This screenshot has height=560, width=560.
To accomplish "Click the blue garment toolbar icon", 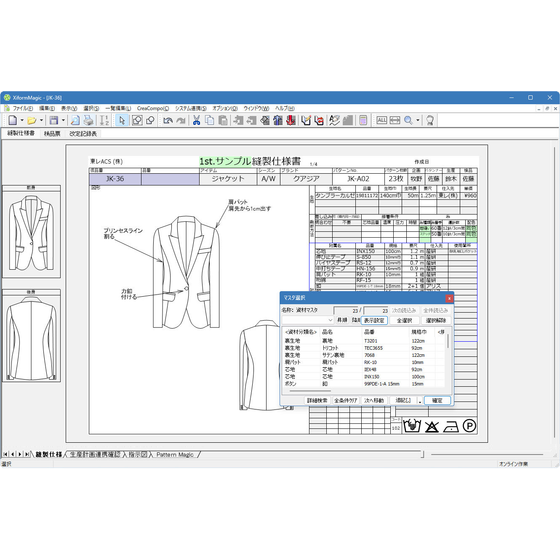I will point(278,120).
